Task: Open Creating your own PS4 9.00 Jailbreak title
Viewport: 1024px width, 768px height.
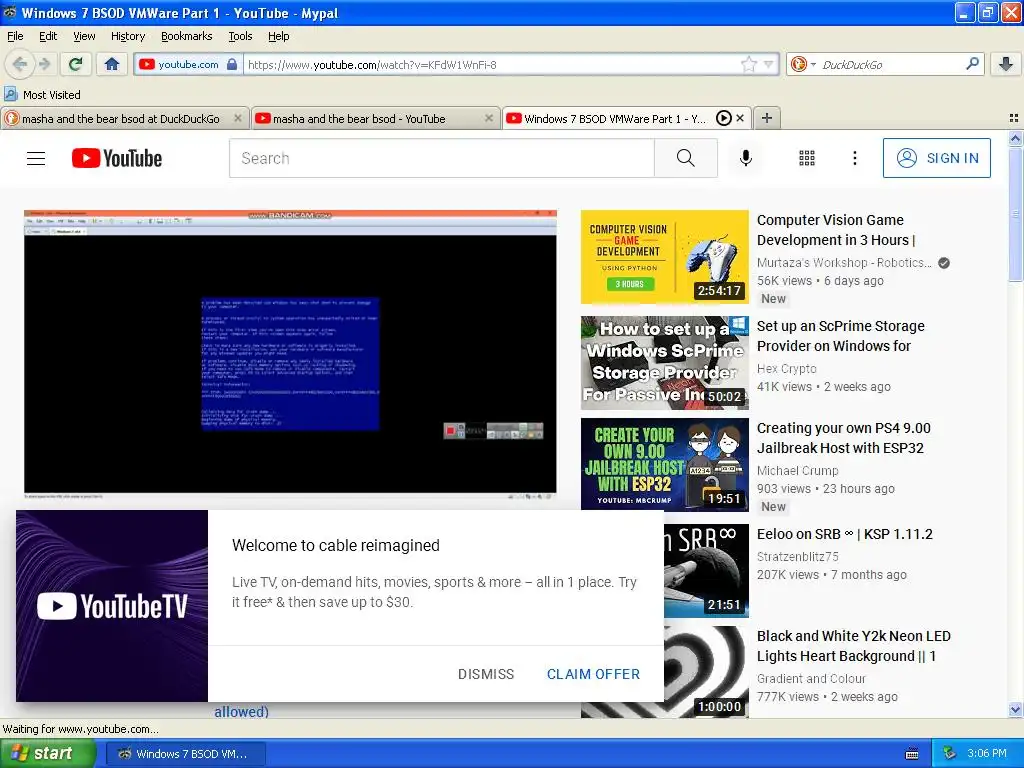Action: (x=844, y=438)
